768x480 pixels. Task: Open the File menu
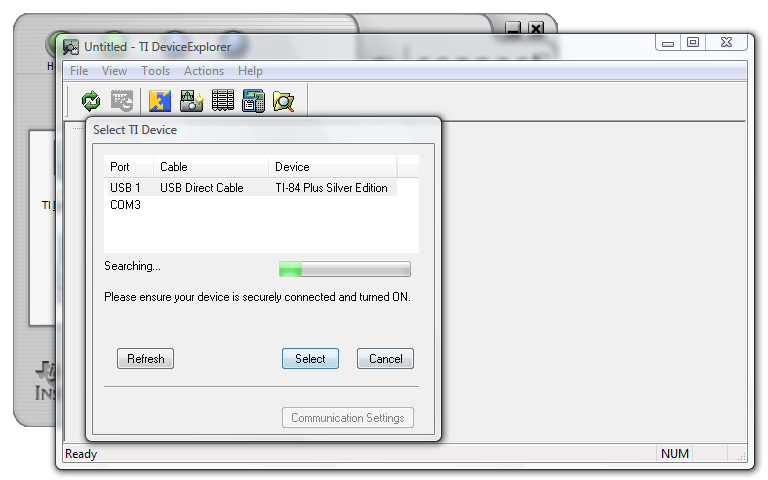[79, 71]
